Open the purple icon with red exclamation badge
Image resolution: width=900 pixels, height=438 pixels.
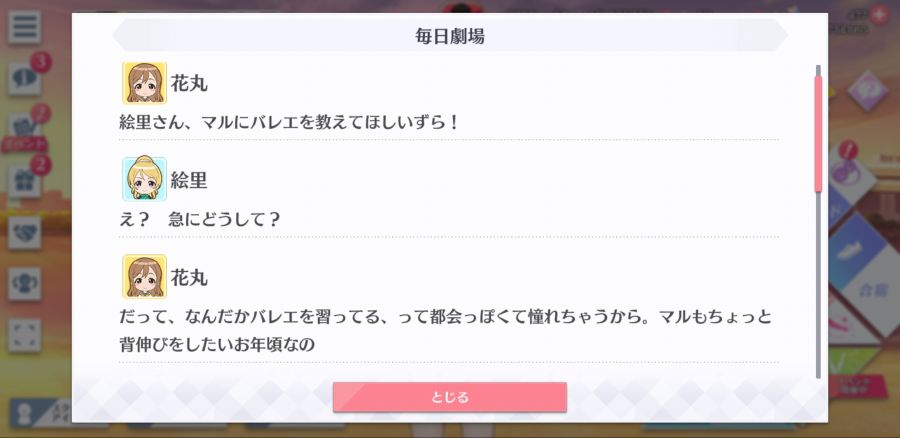848,168
